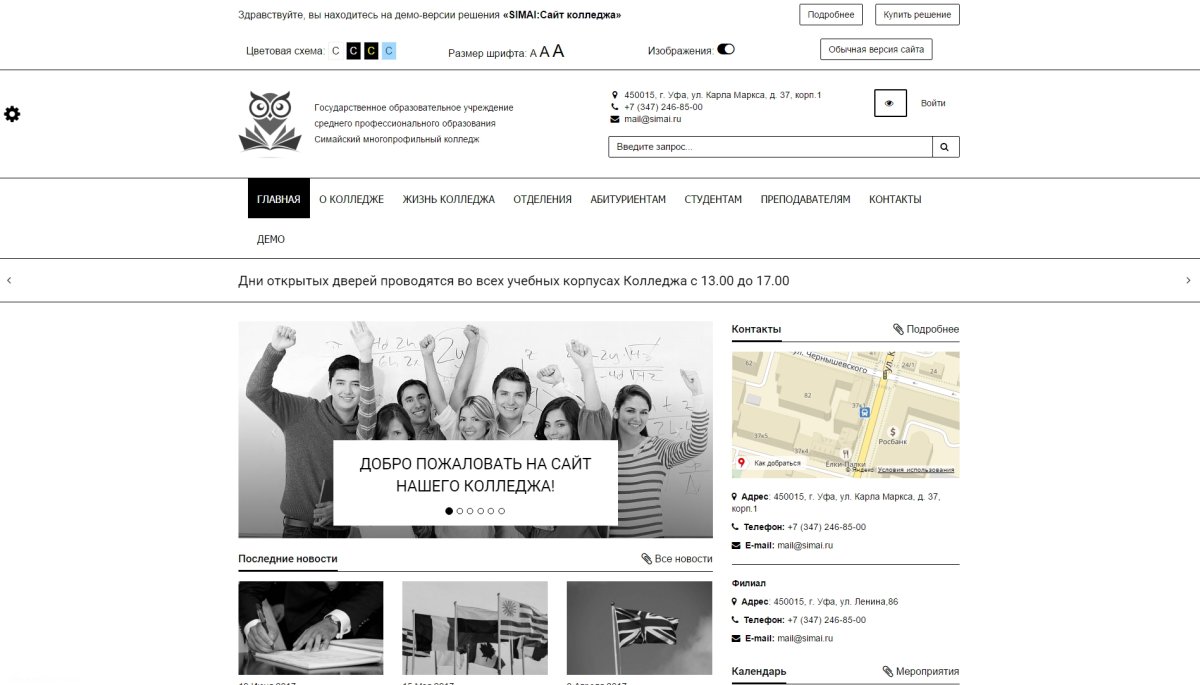
Task: Advance announcement with right arrow
Action: tap(1188, 281)
